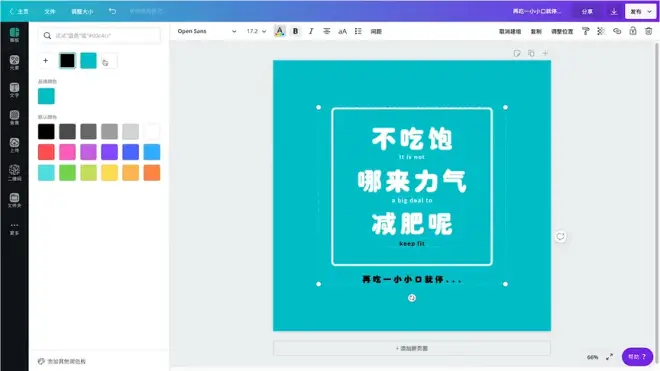Screen dimensions: 660x371
Task: Click the link chain icon
Action: [x=617, y=31]
